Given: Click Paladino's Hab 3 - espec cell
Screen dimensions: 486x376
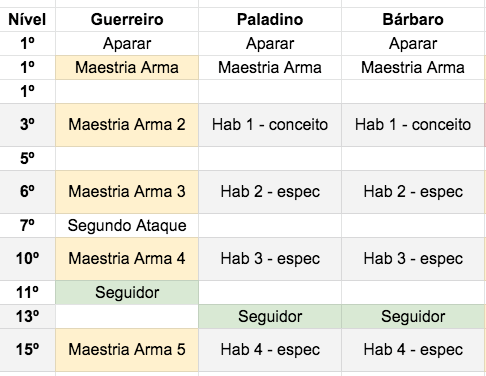Looking at the screenshot, I should pos(270,259).
